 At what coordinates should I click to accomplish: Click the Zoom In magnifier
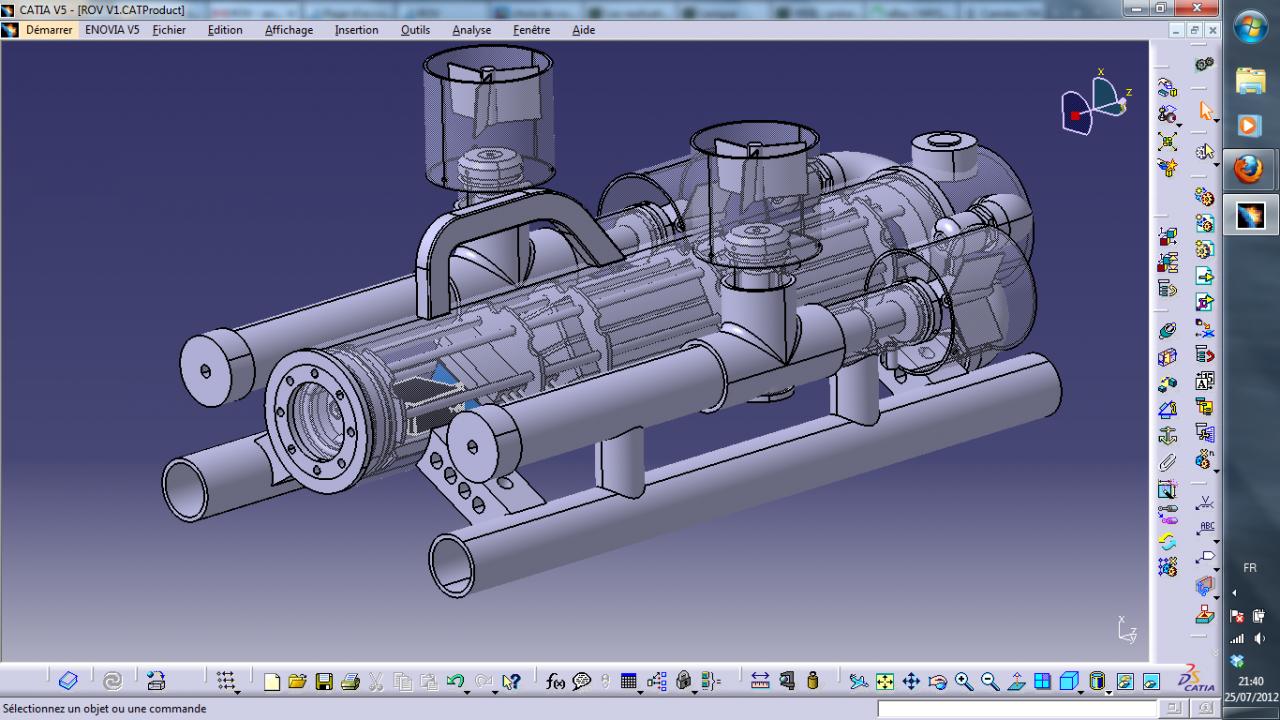point(964,682)
